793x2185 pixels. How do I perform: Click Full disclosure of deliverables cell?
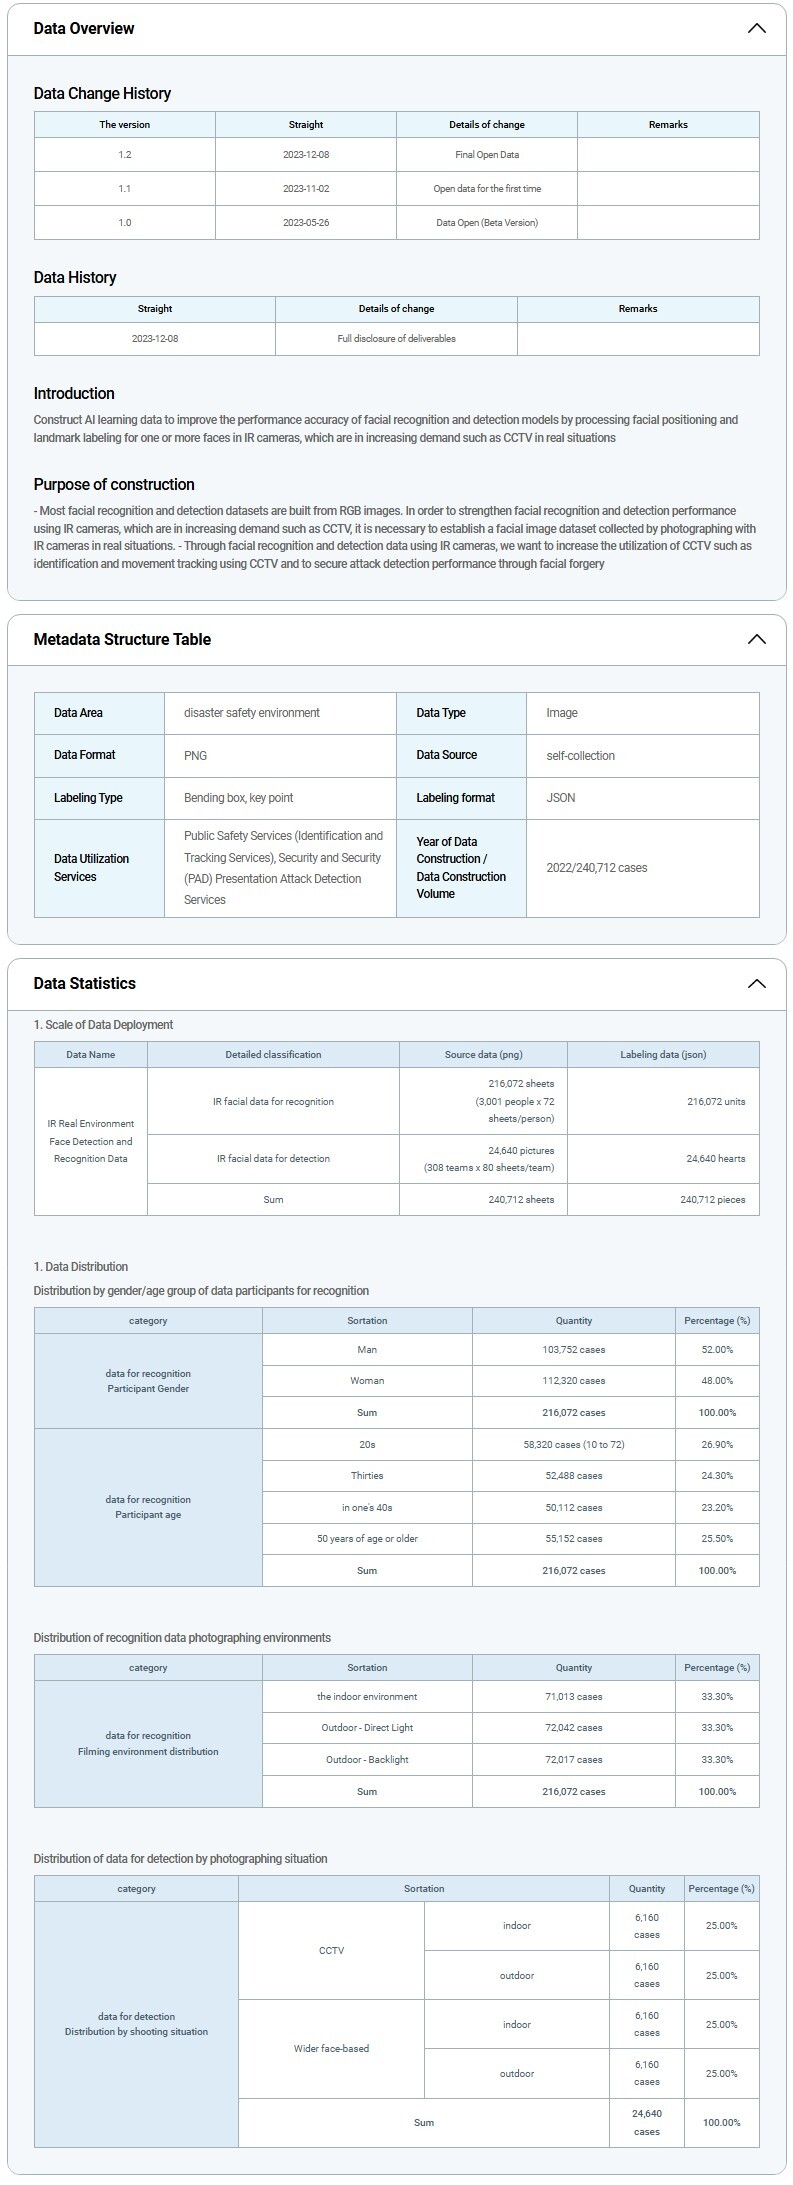click(x=396, y=339)
